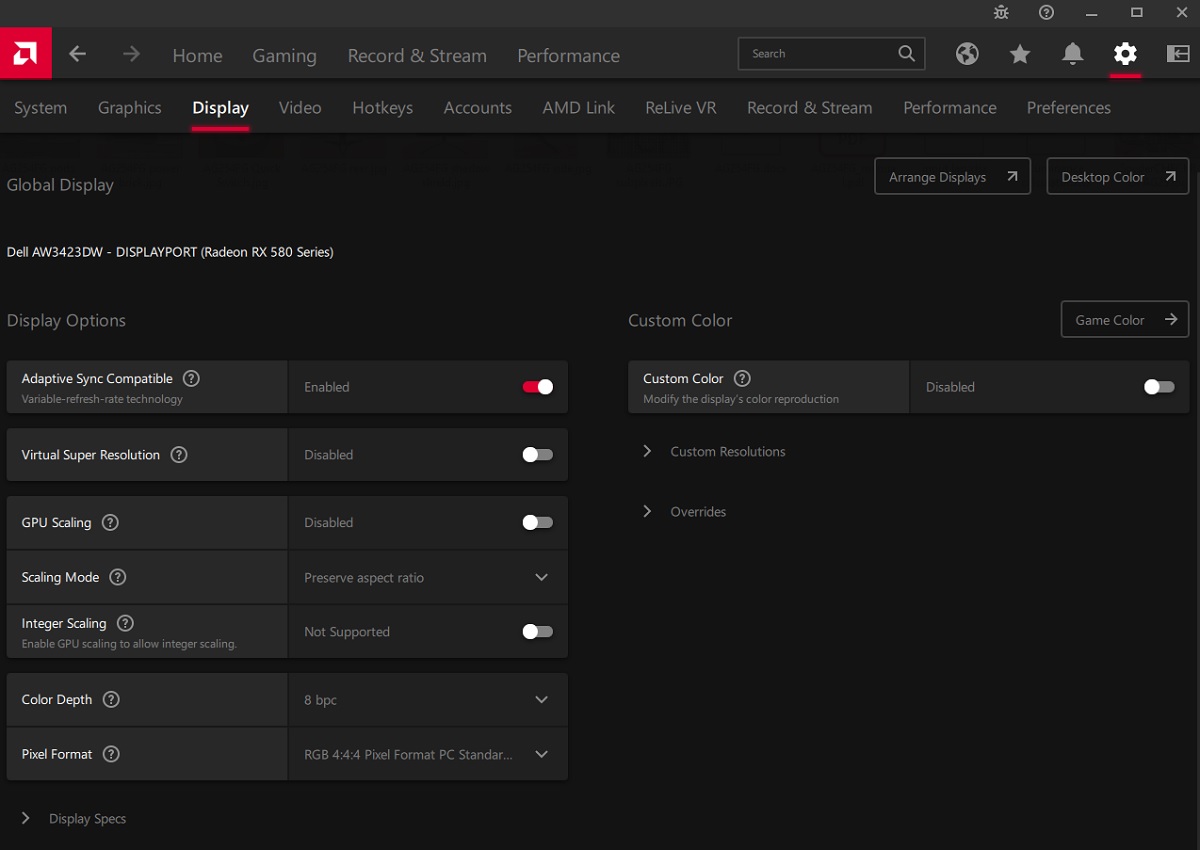
Task: Show help for Integer Scaling
Action: [125, 623]
